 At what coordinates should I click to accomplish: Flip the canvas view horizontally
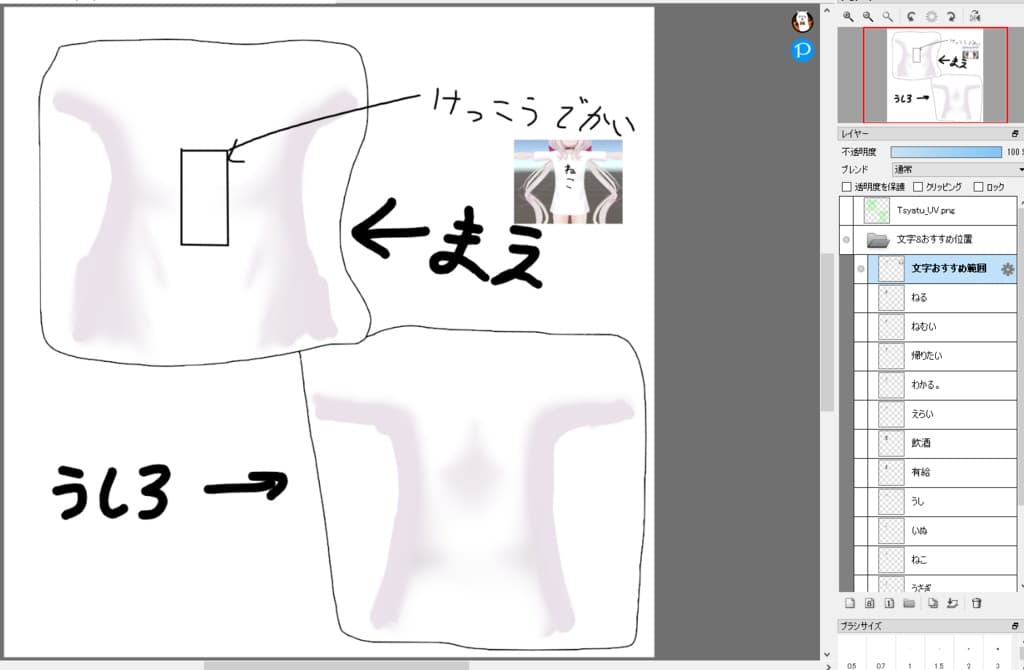(975, 15)
